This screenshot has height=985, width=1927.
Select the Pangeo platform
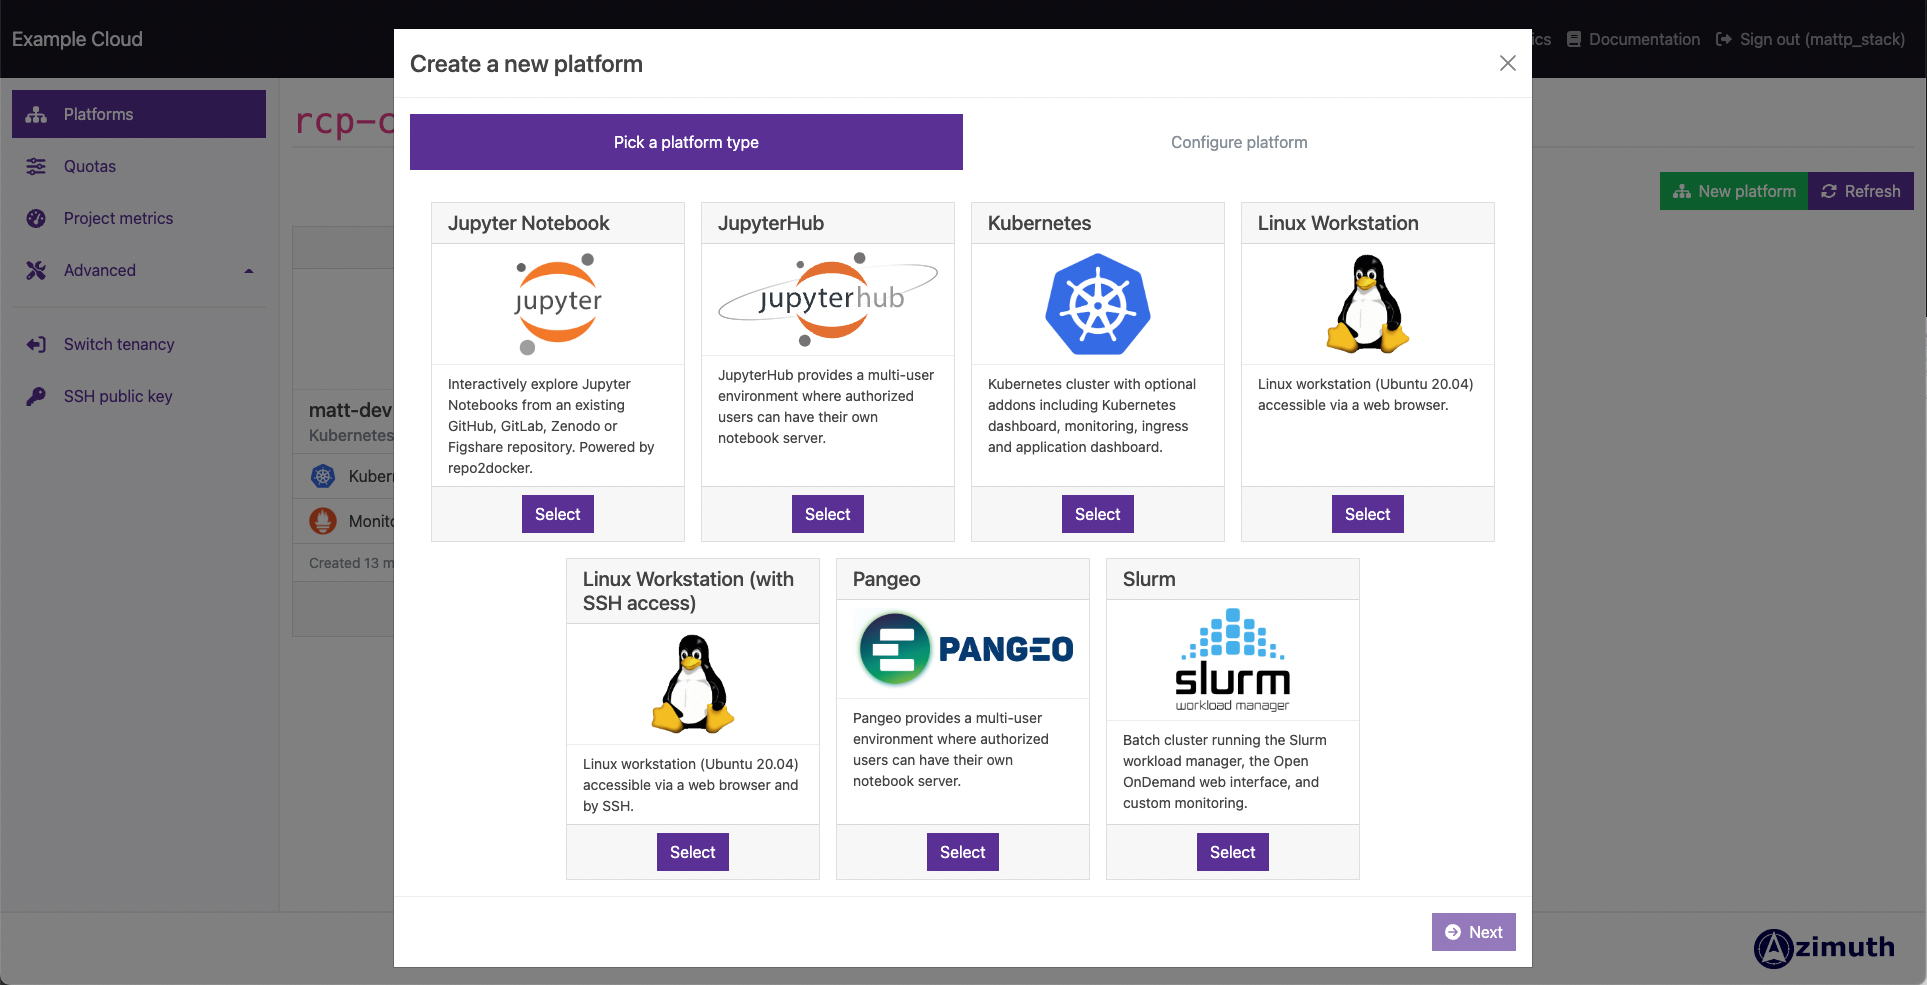pos(963,852)
